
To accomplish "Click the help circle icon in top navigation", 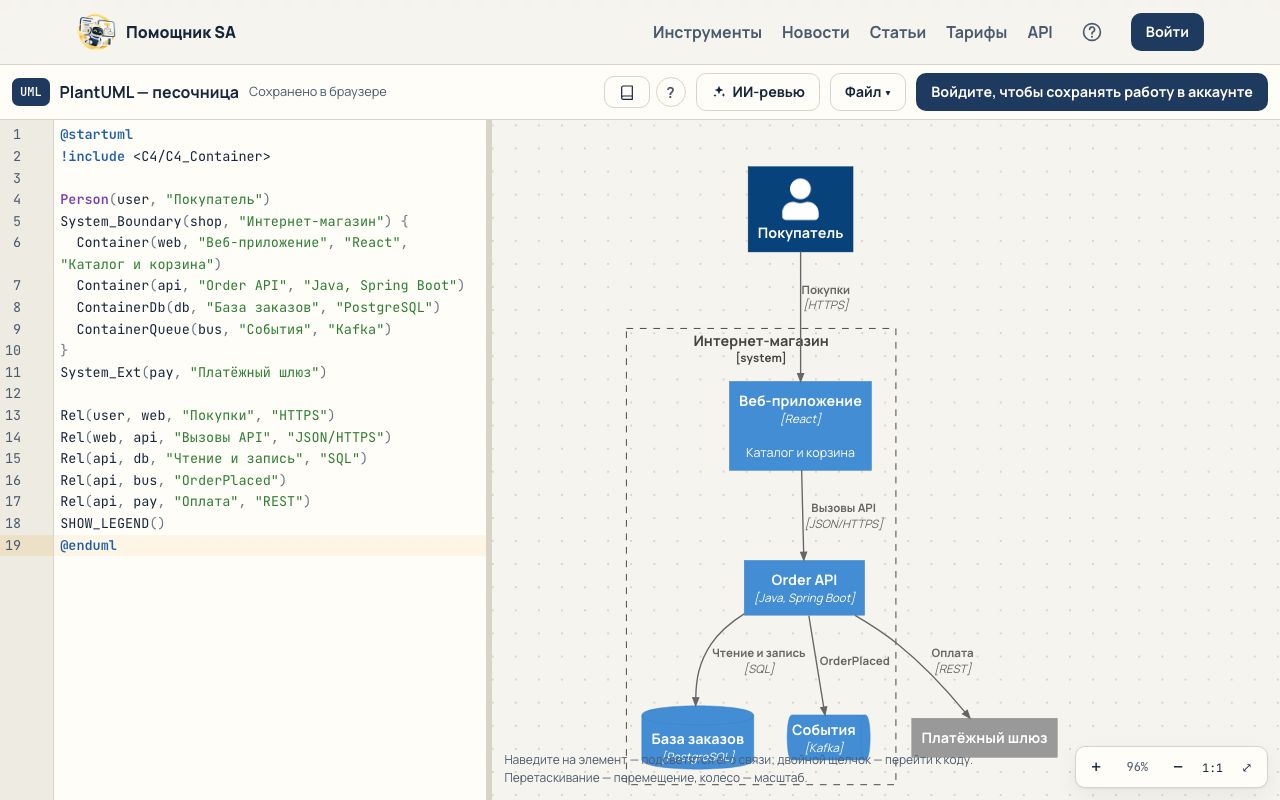I will point(1092,32).
